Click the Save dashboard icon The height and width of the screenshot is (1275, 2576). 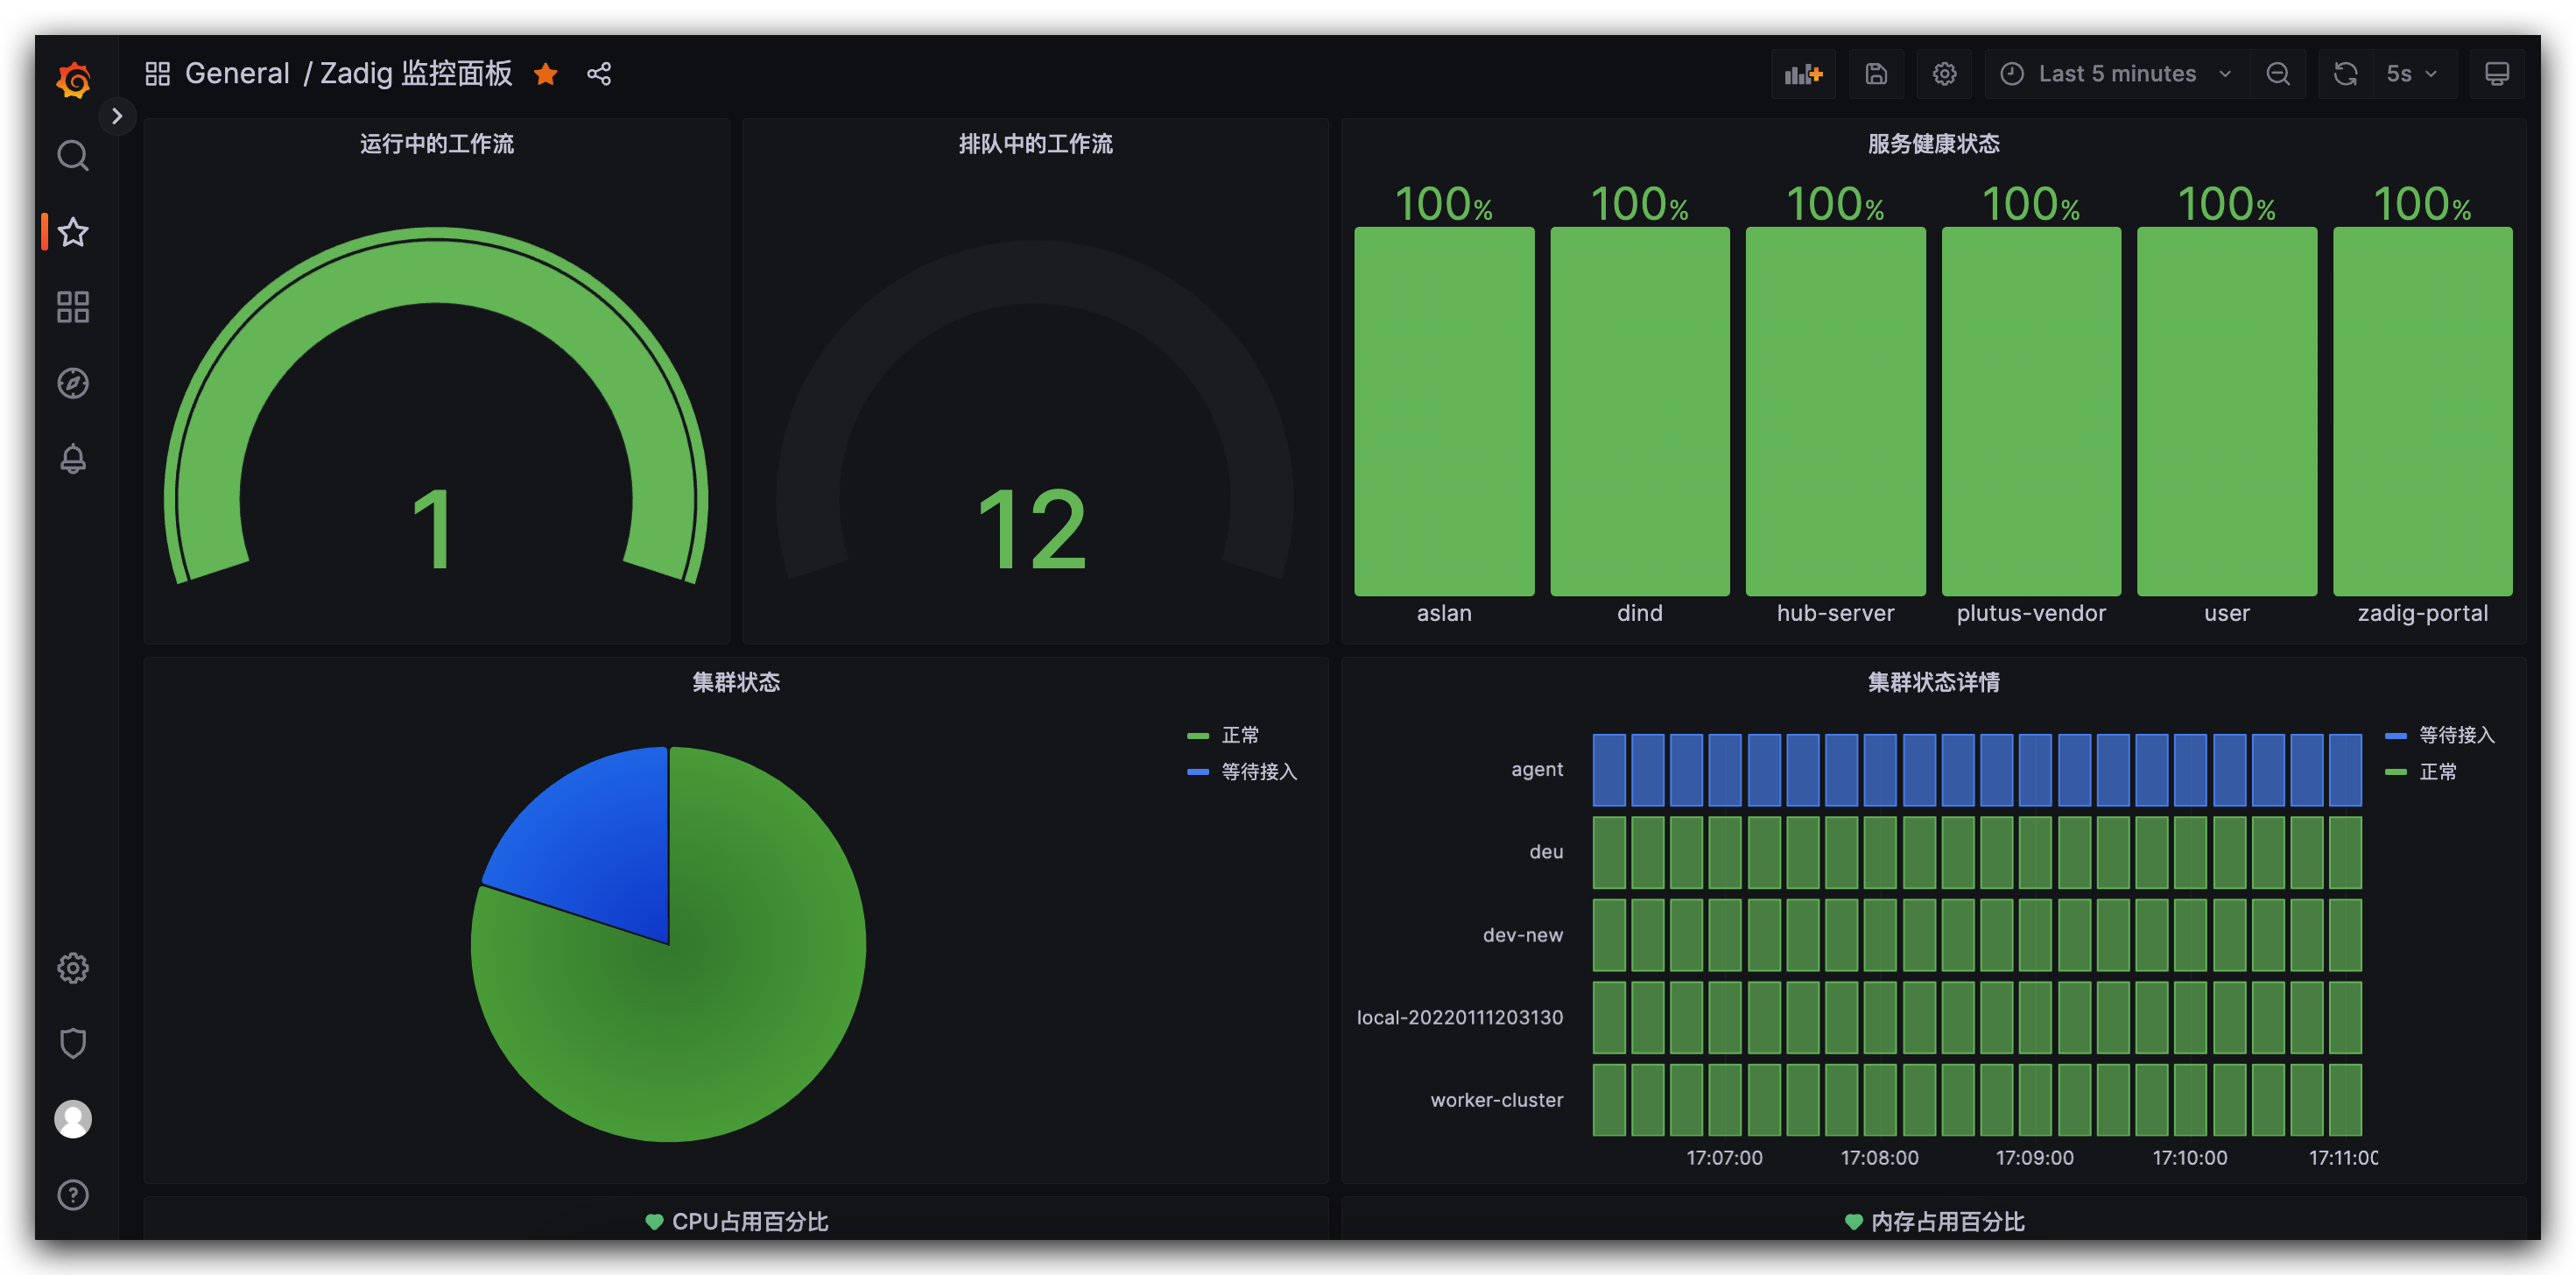(x=1876, y=74)
